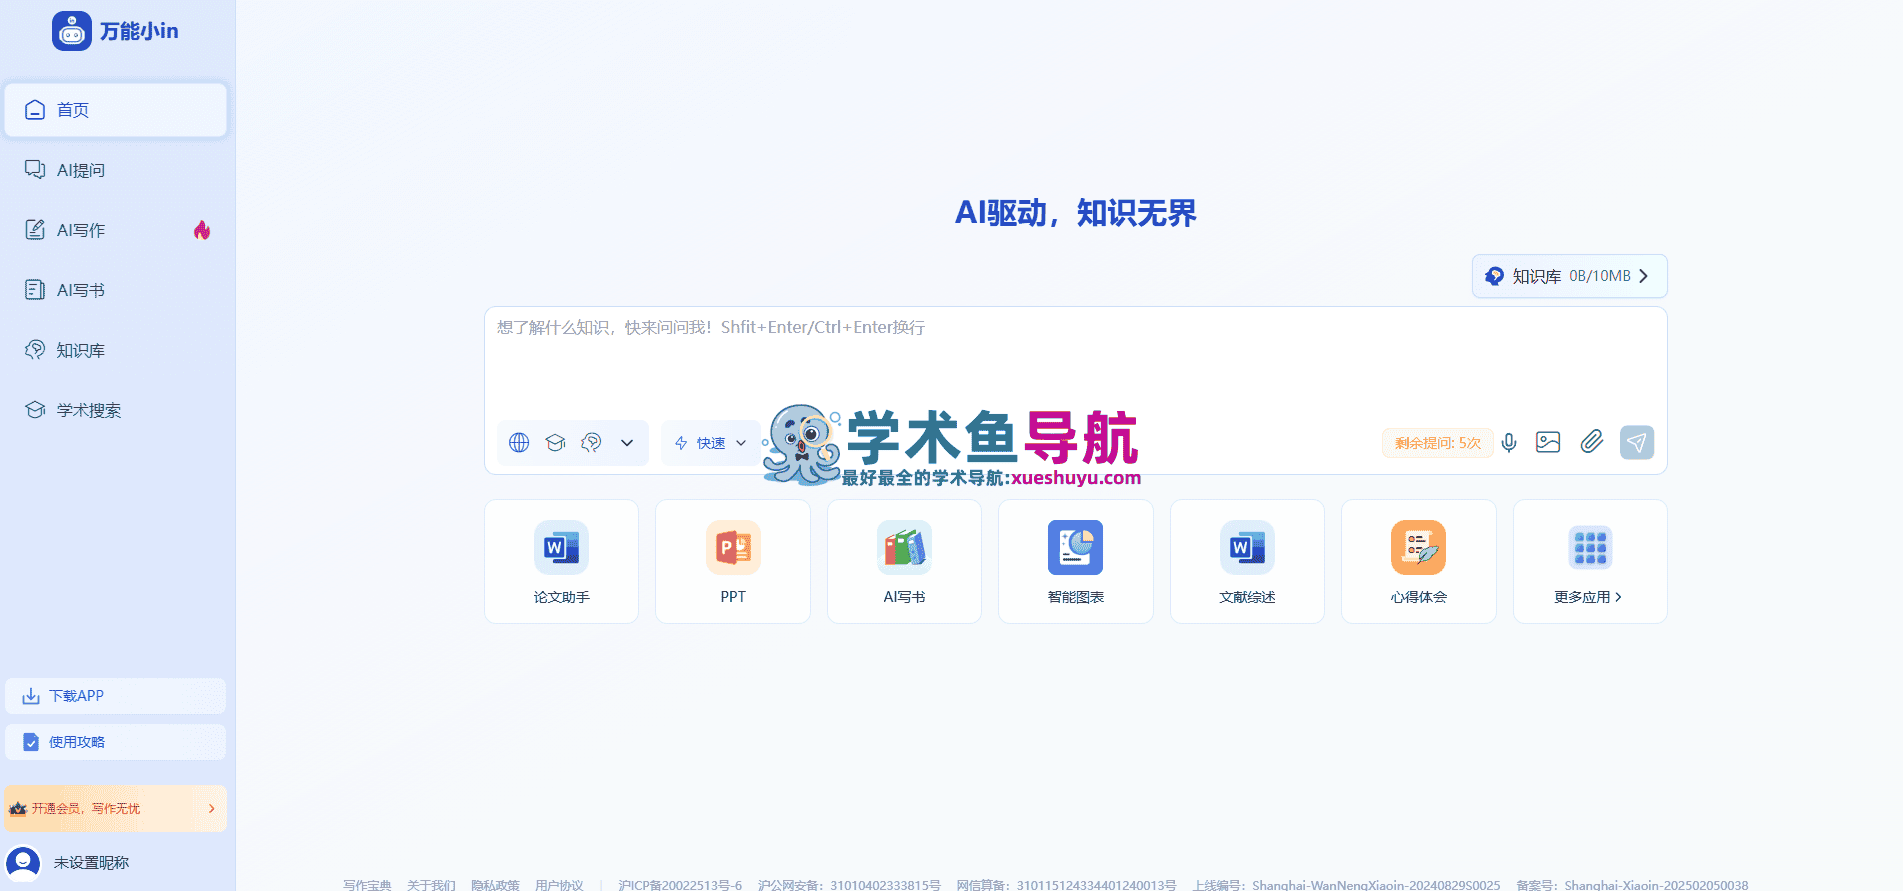Open the 关于我们 footer link
The width and height of the screenshot is (1903, 891).
[x=431, y=885]
